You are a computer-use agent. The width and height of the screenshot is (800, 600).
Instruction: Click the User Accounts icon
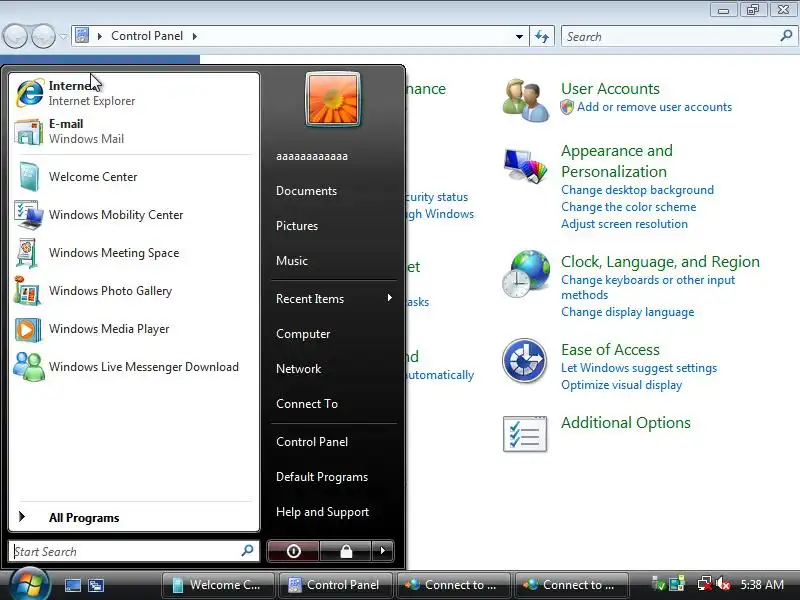point(526,100)
